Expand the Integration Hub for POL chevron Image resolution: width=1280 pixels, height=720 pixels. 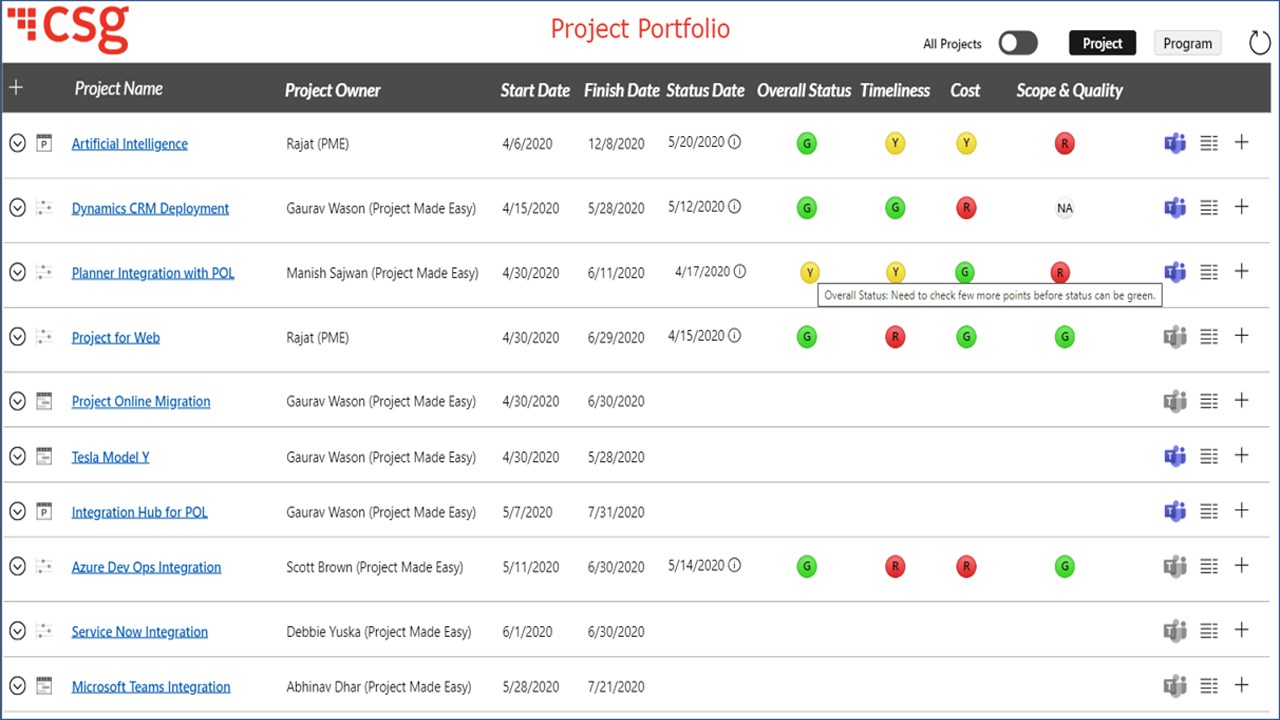[17, 511]
